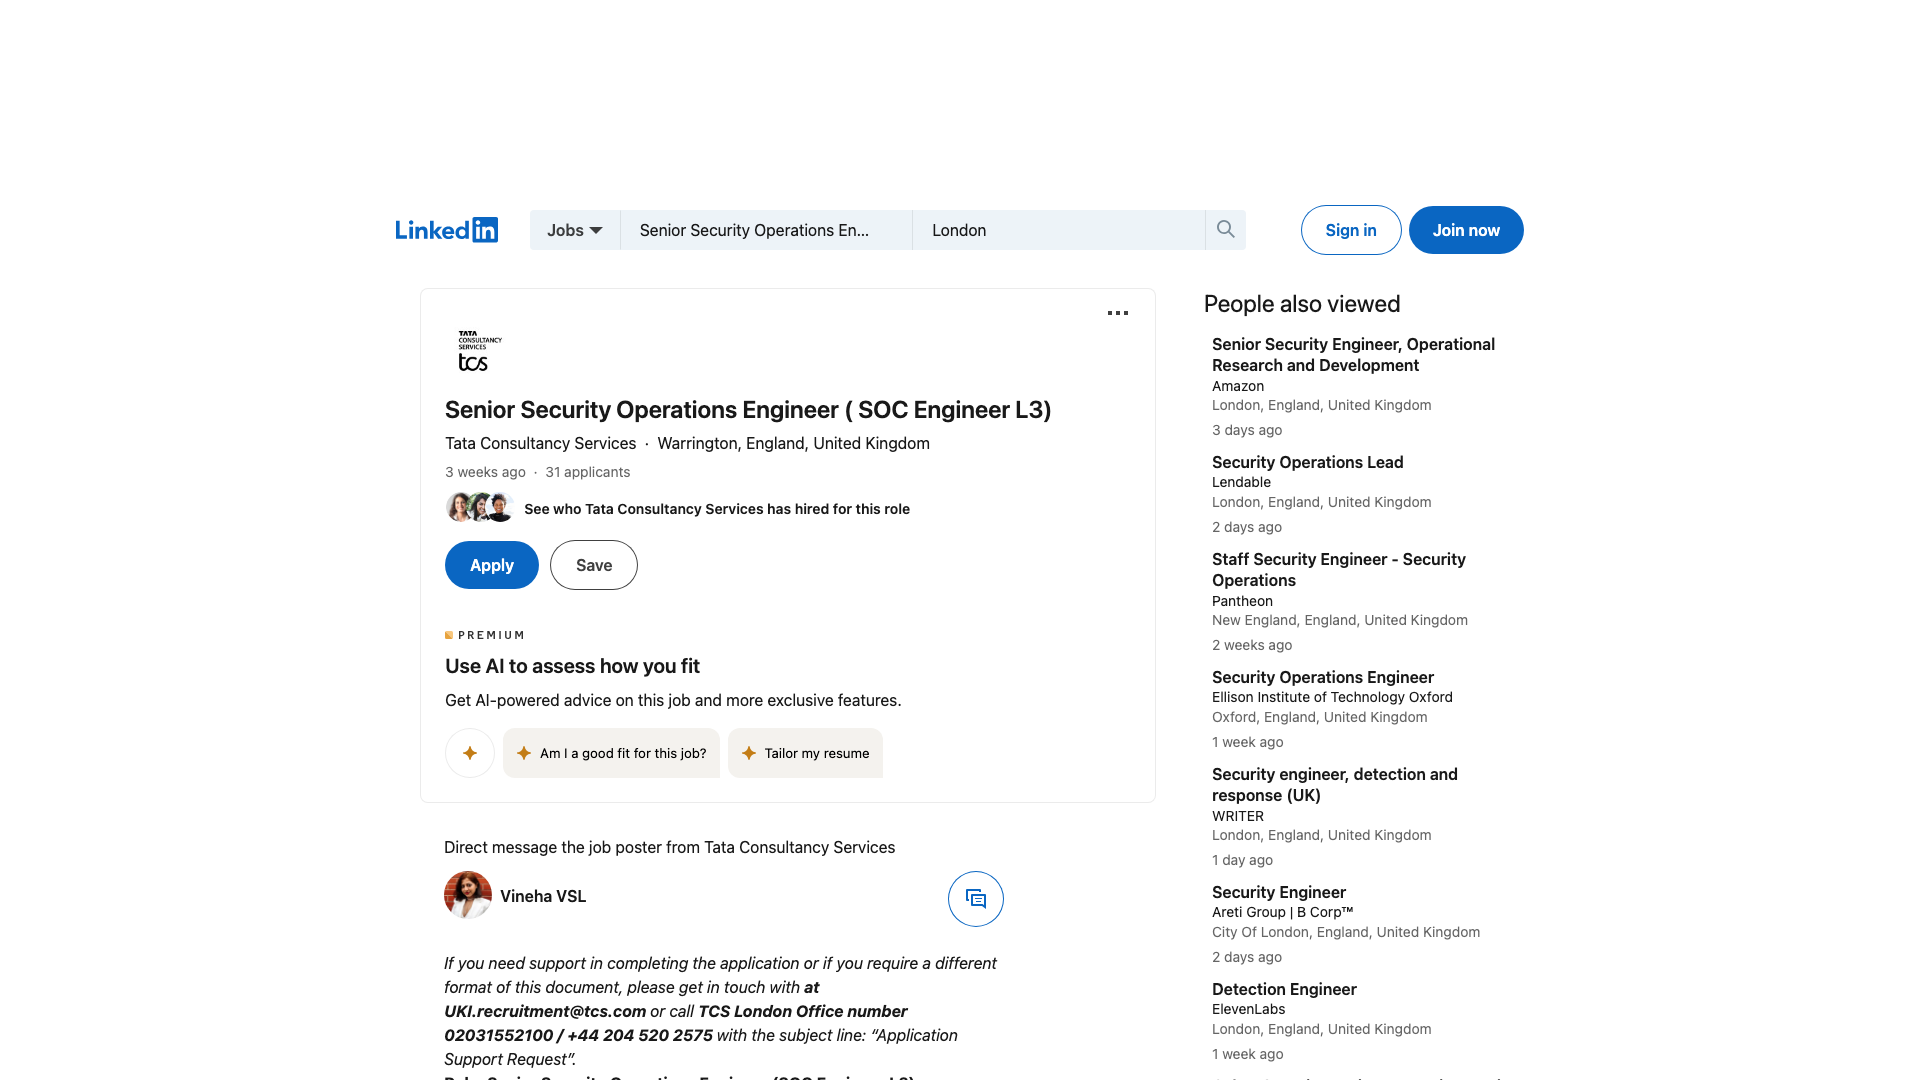Open Tata Consultancy Services company link
Image resolution: width=1920 pixels, height=1080 pixels.
541,443
